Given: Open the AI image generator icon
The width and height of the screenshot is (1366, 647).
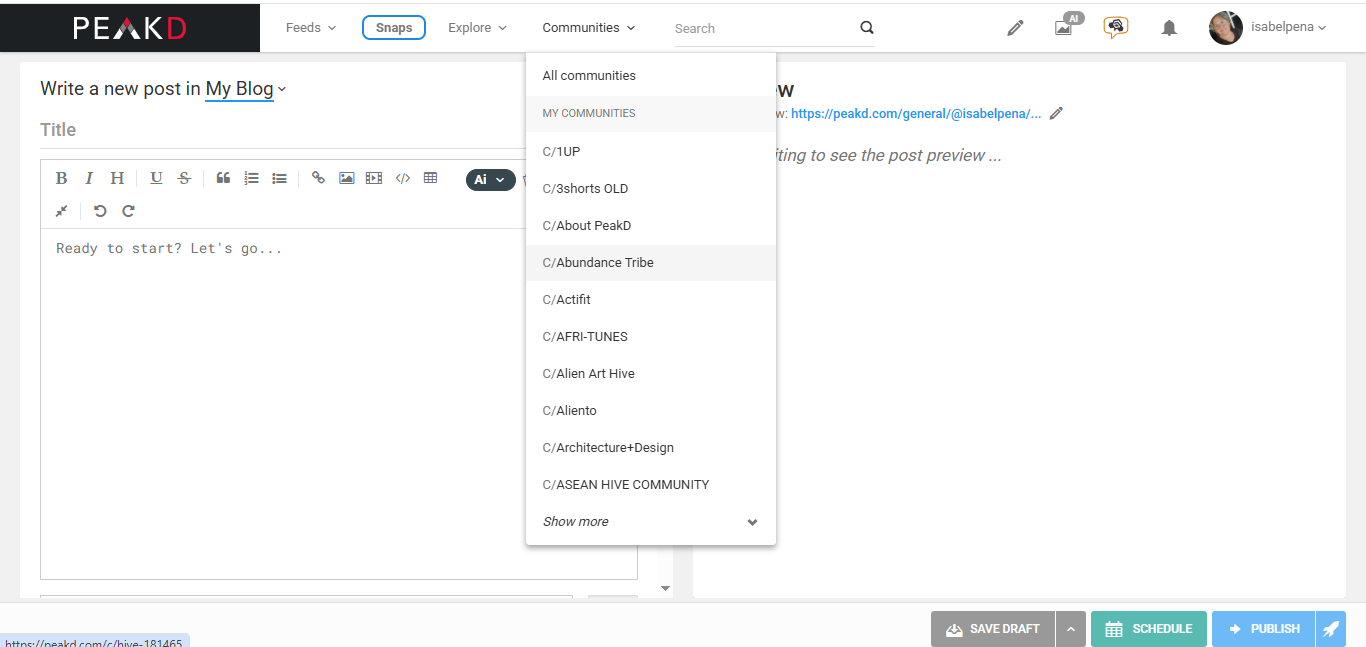Looking at the screenshot, I should (x=1064, y=27).
